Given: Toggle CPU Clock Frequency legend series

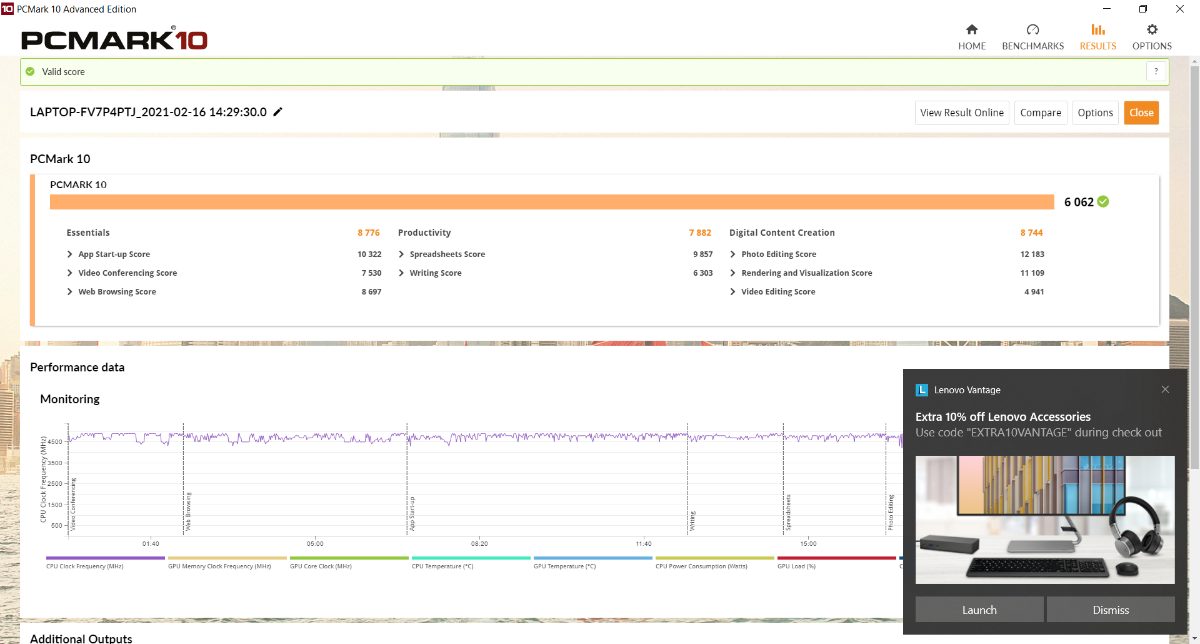Looking at the screenshot, I should 105,563.
